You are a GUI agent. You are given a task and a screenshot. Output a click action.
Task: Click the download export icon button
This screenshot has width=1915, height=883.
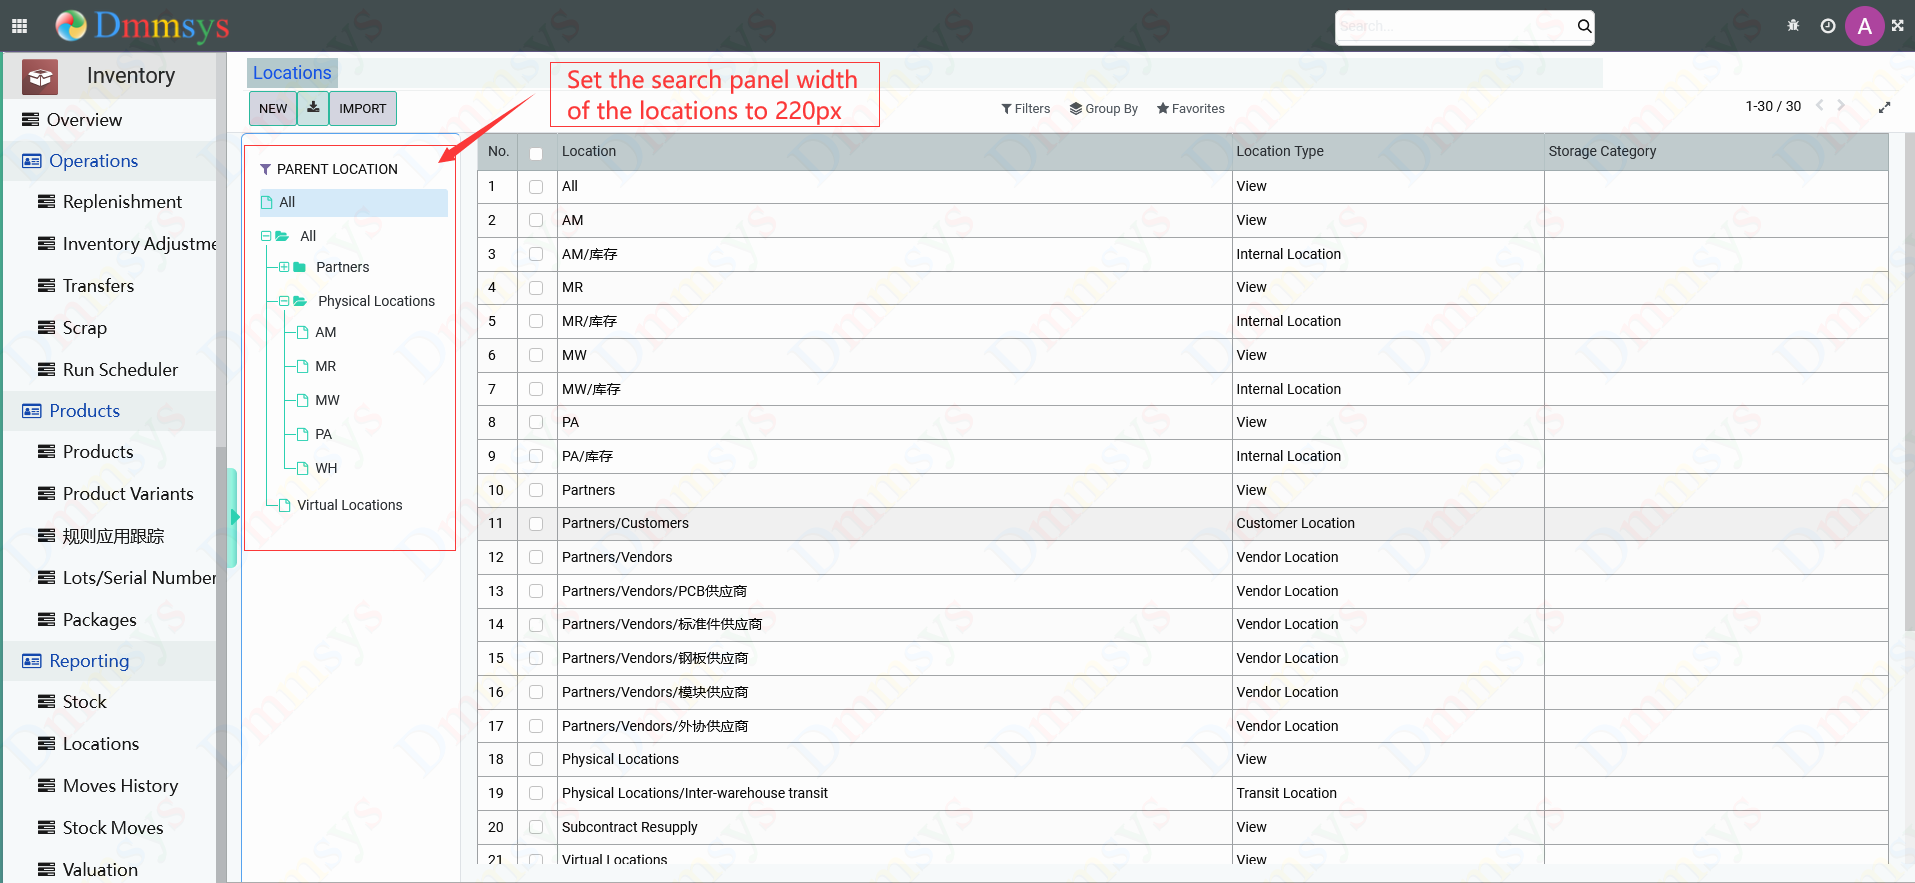click(313, 108)
